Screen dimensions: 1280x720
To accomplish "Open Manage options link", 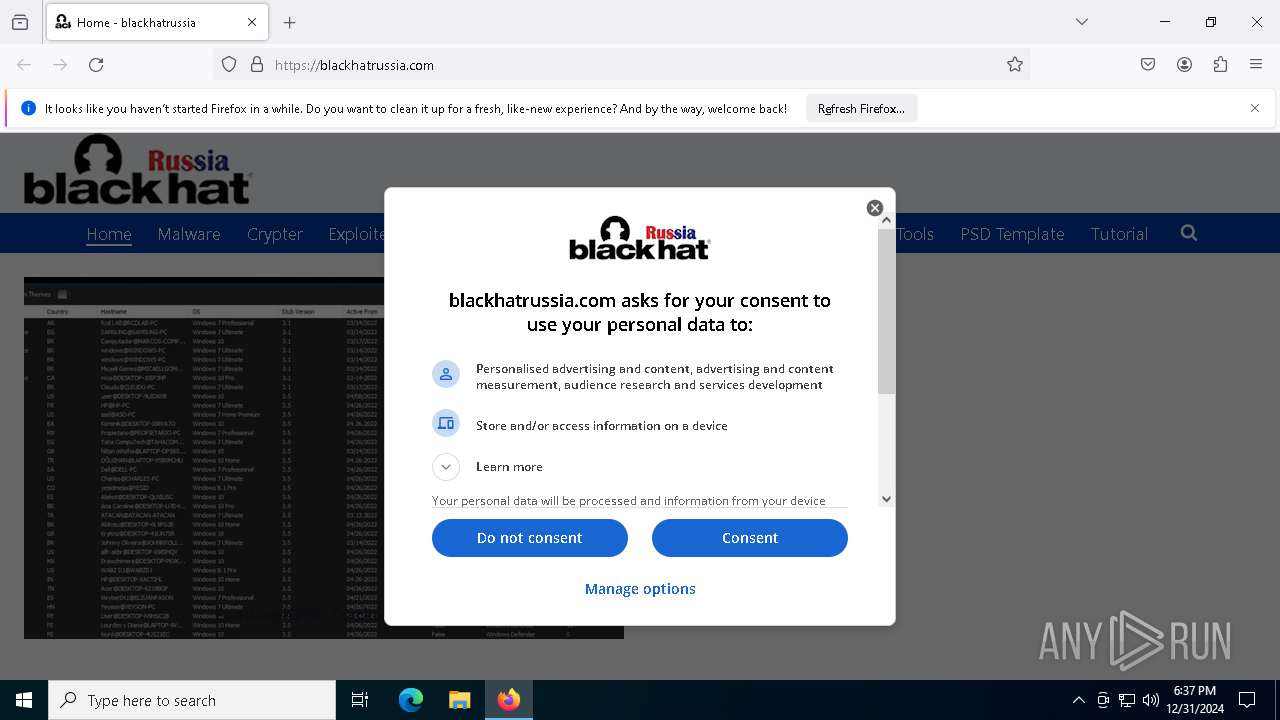I will pyautogui.click(x=640, y=589).
